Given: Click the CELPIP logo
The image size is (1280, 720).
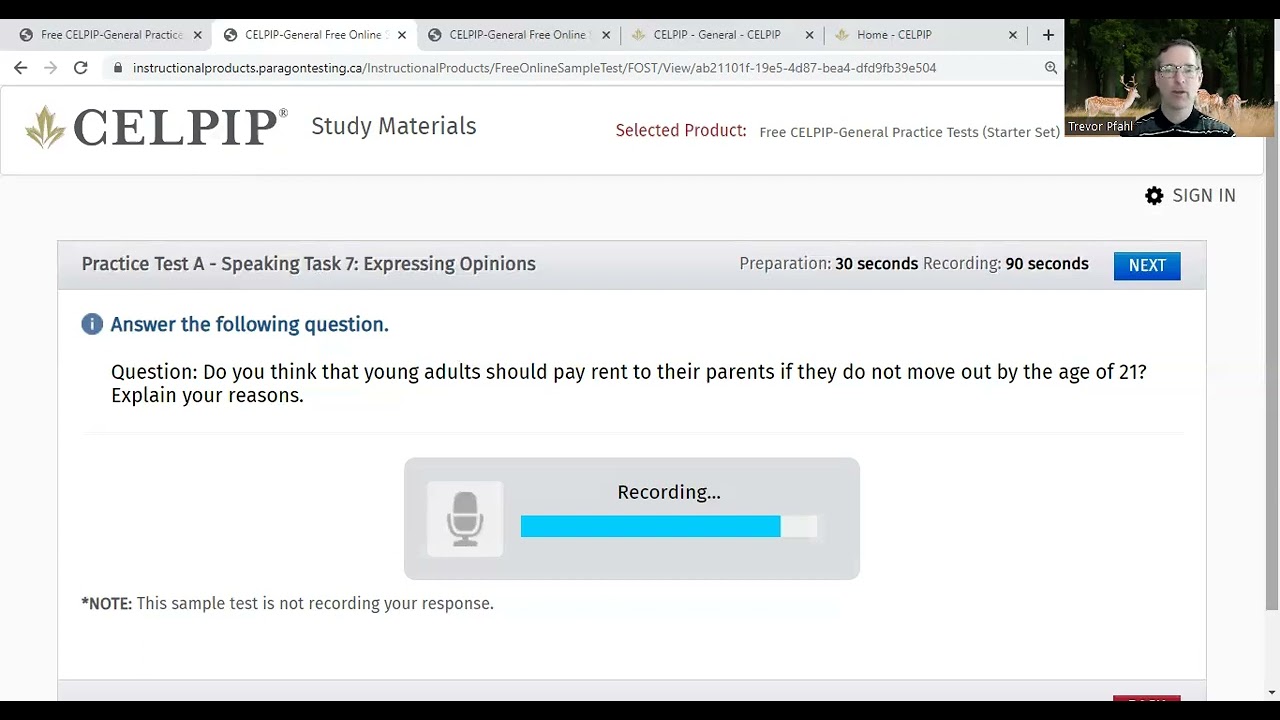Looking at the screenshot, I should 156,127.
